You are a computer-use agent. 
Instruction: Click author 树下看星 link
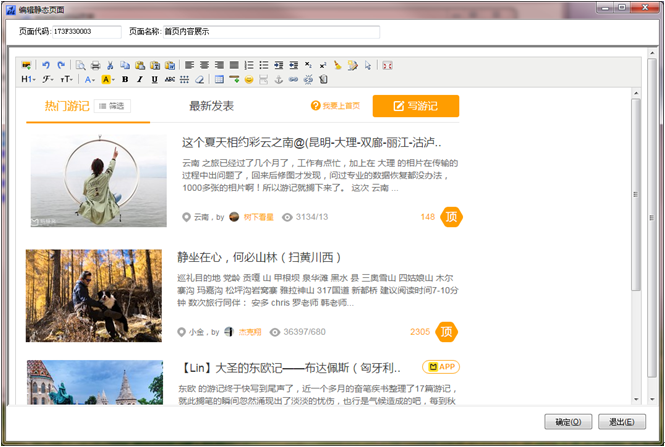259,217
